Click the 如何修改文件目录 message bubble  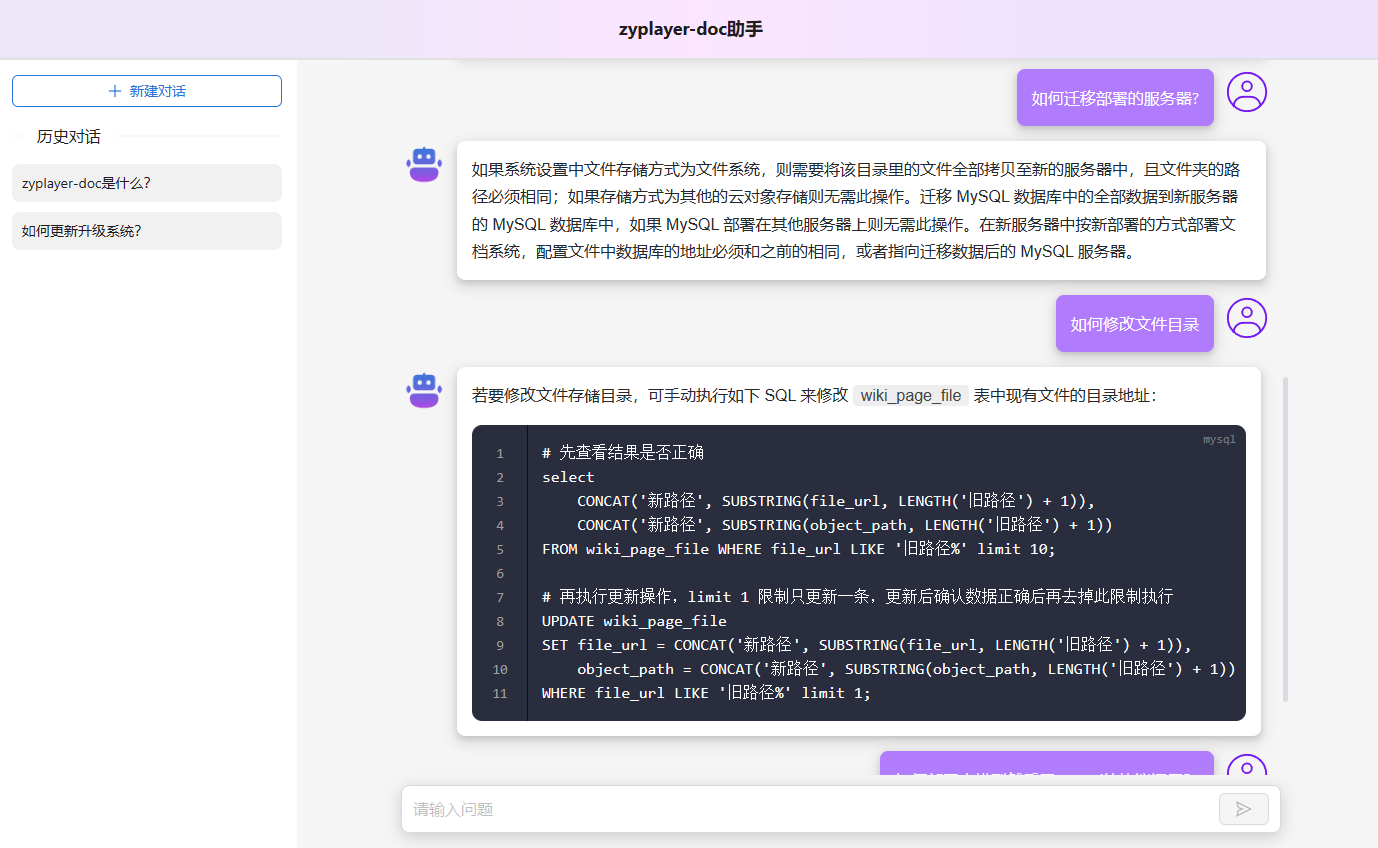coord(1135,324)
